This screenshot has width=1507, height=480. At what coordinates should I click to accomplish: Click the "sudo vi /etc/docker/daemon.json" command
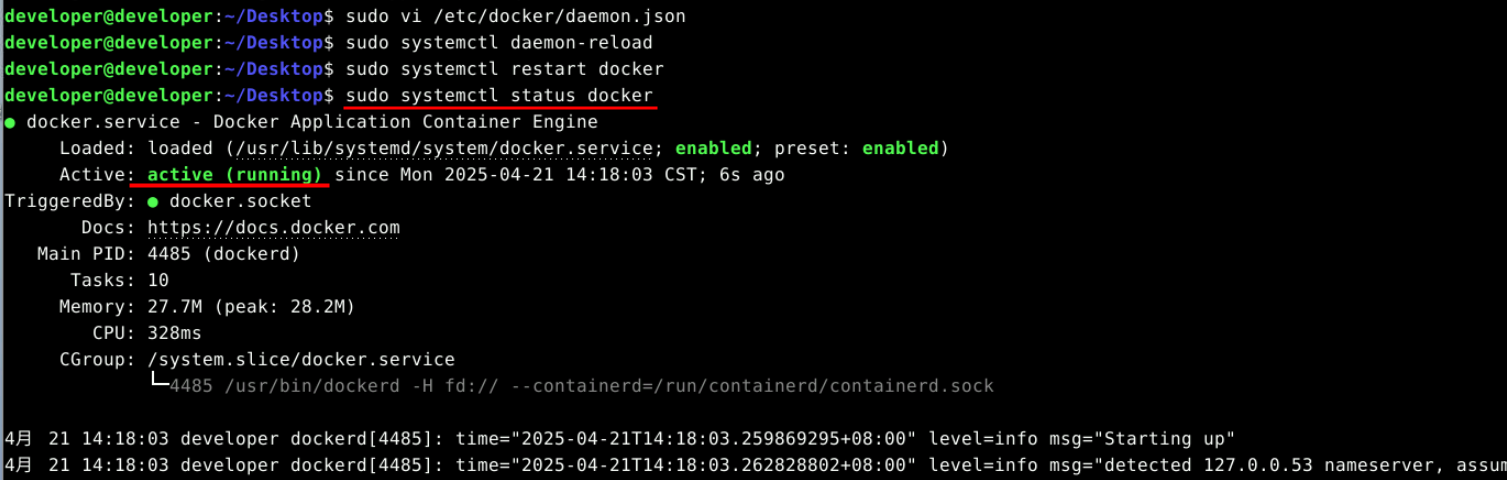coord(515,17)
